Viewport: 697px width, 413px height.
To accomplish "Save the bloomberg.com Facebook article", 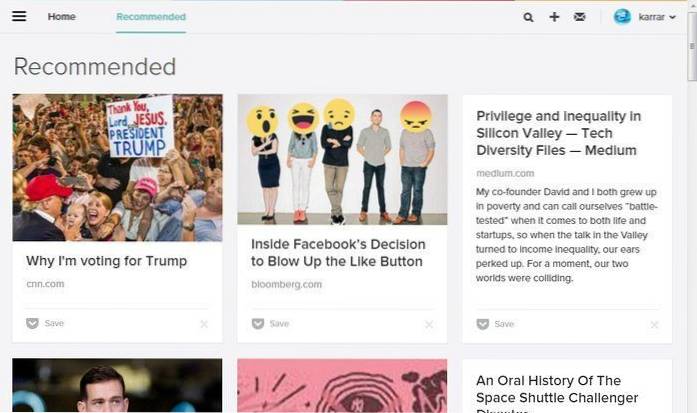I will [271, 324].
